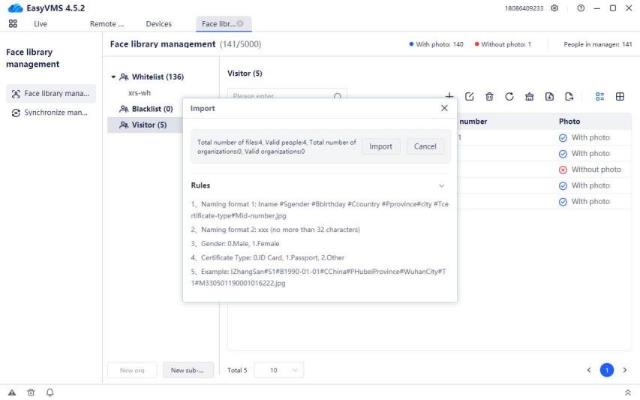Open Synchronize management in sidebar
The image size is (640, 400).
click(x=55, y=112)
